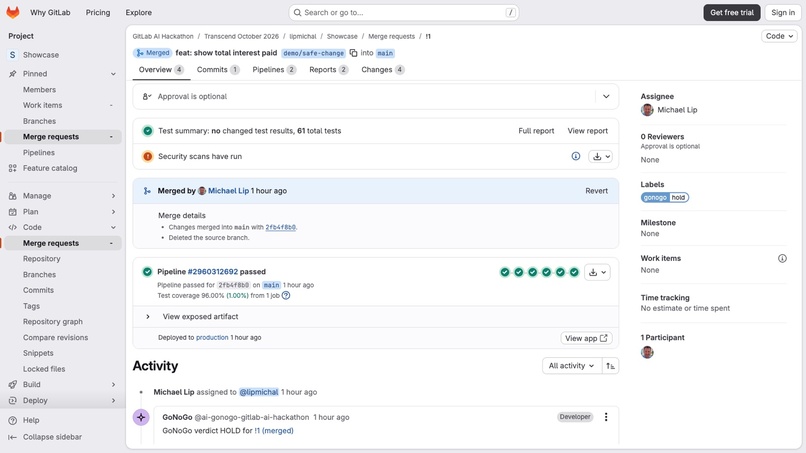Click the first pipeline stage status icon
The image size is (806, 453).
[x=505, y=272]
